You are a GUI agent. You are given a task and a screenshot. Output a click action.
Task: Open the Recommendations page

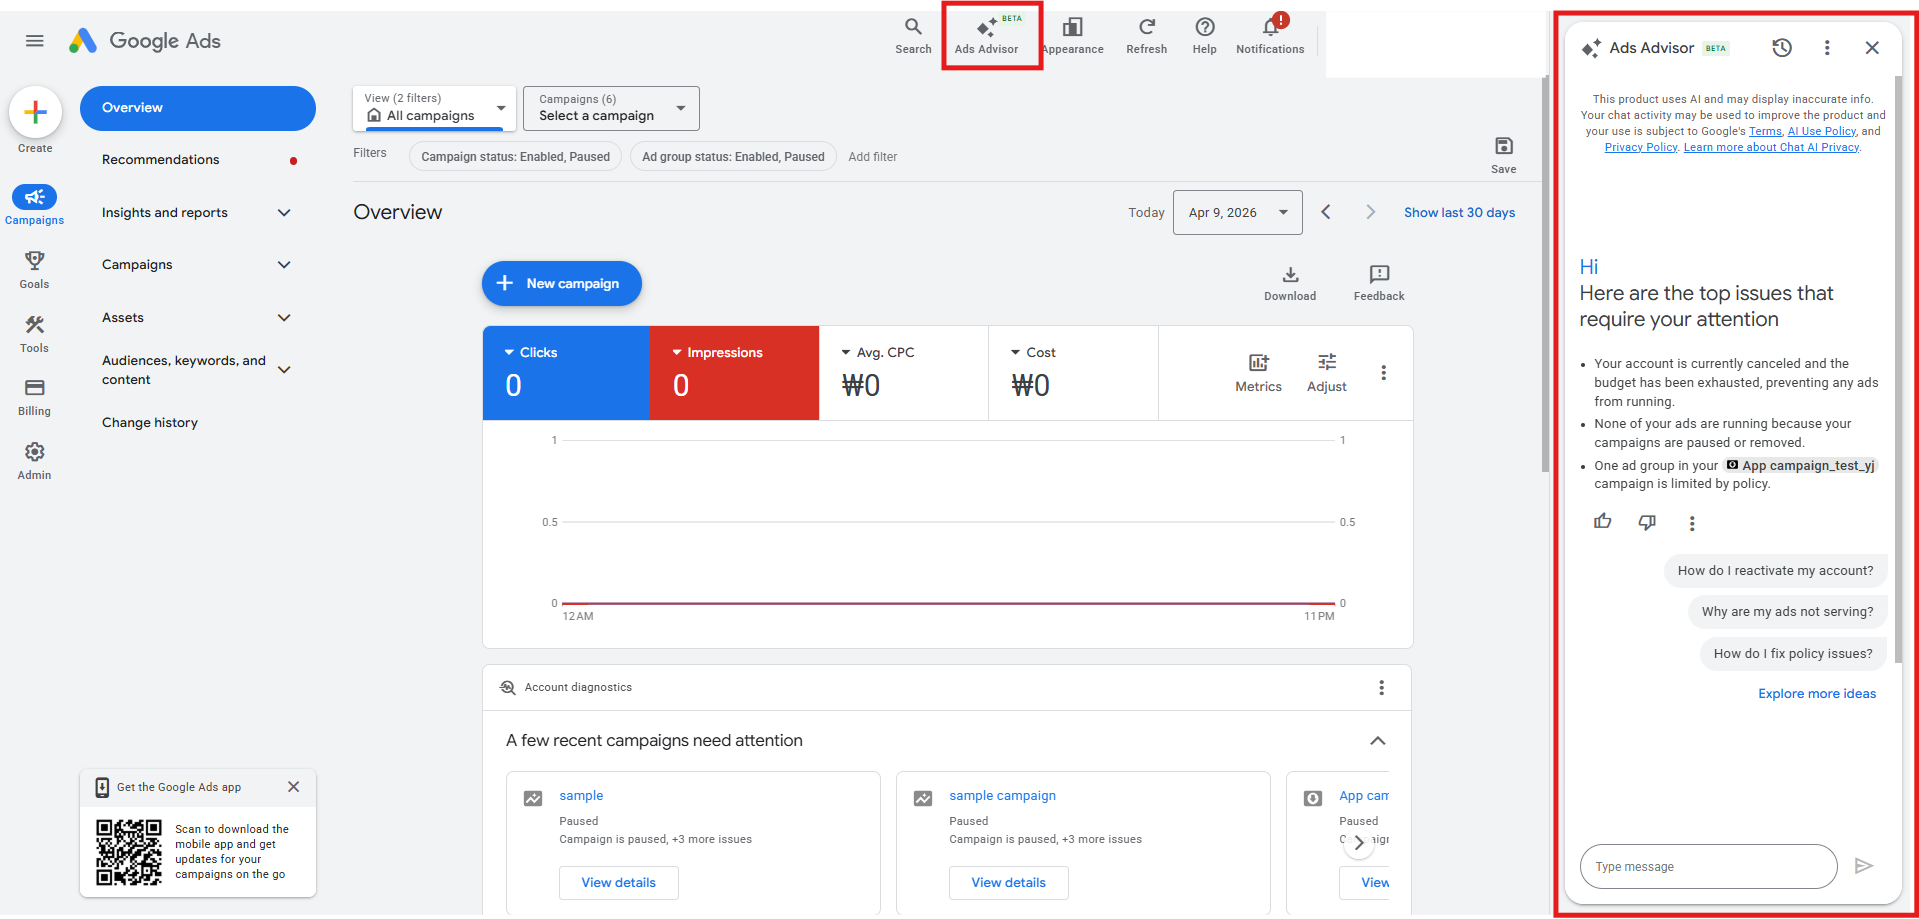(161, 159)
